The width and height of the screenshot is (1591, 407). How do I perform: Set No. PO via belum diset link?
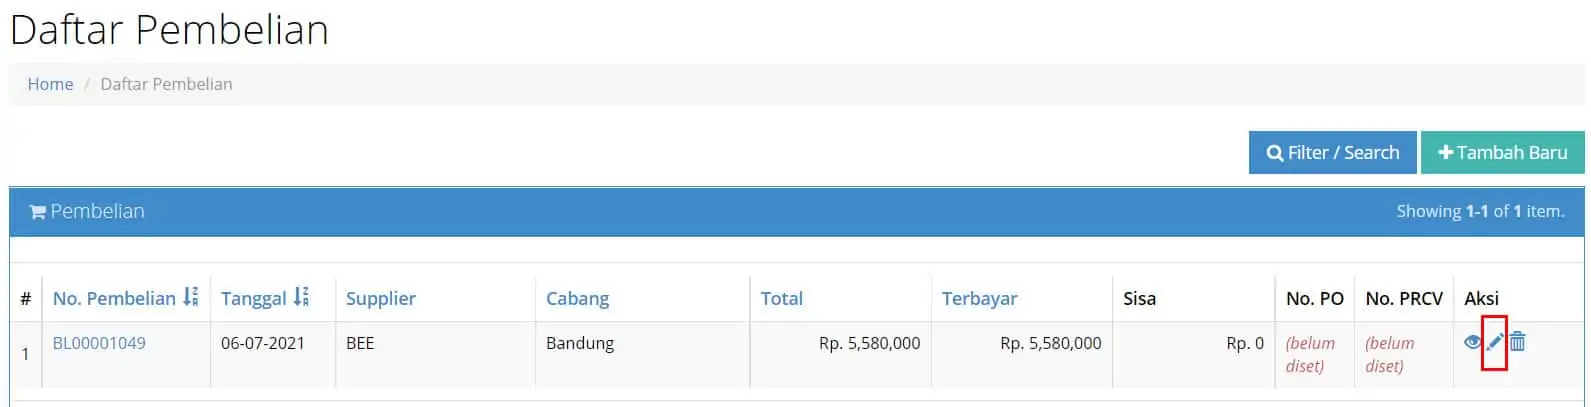coord(1310,354)
